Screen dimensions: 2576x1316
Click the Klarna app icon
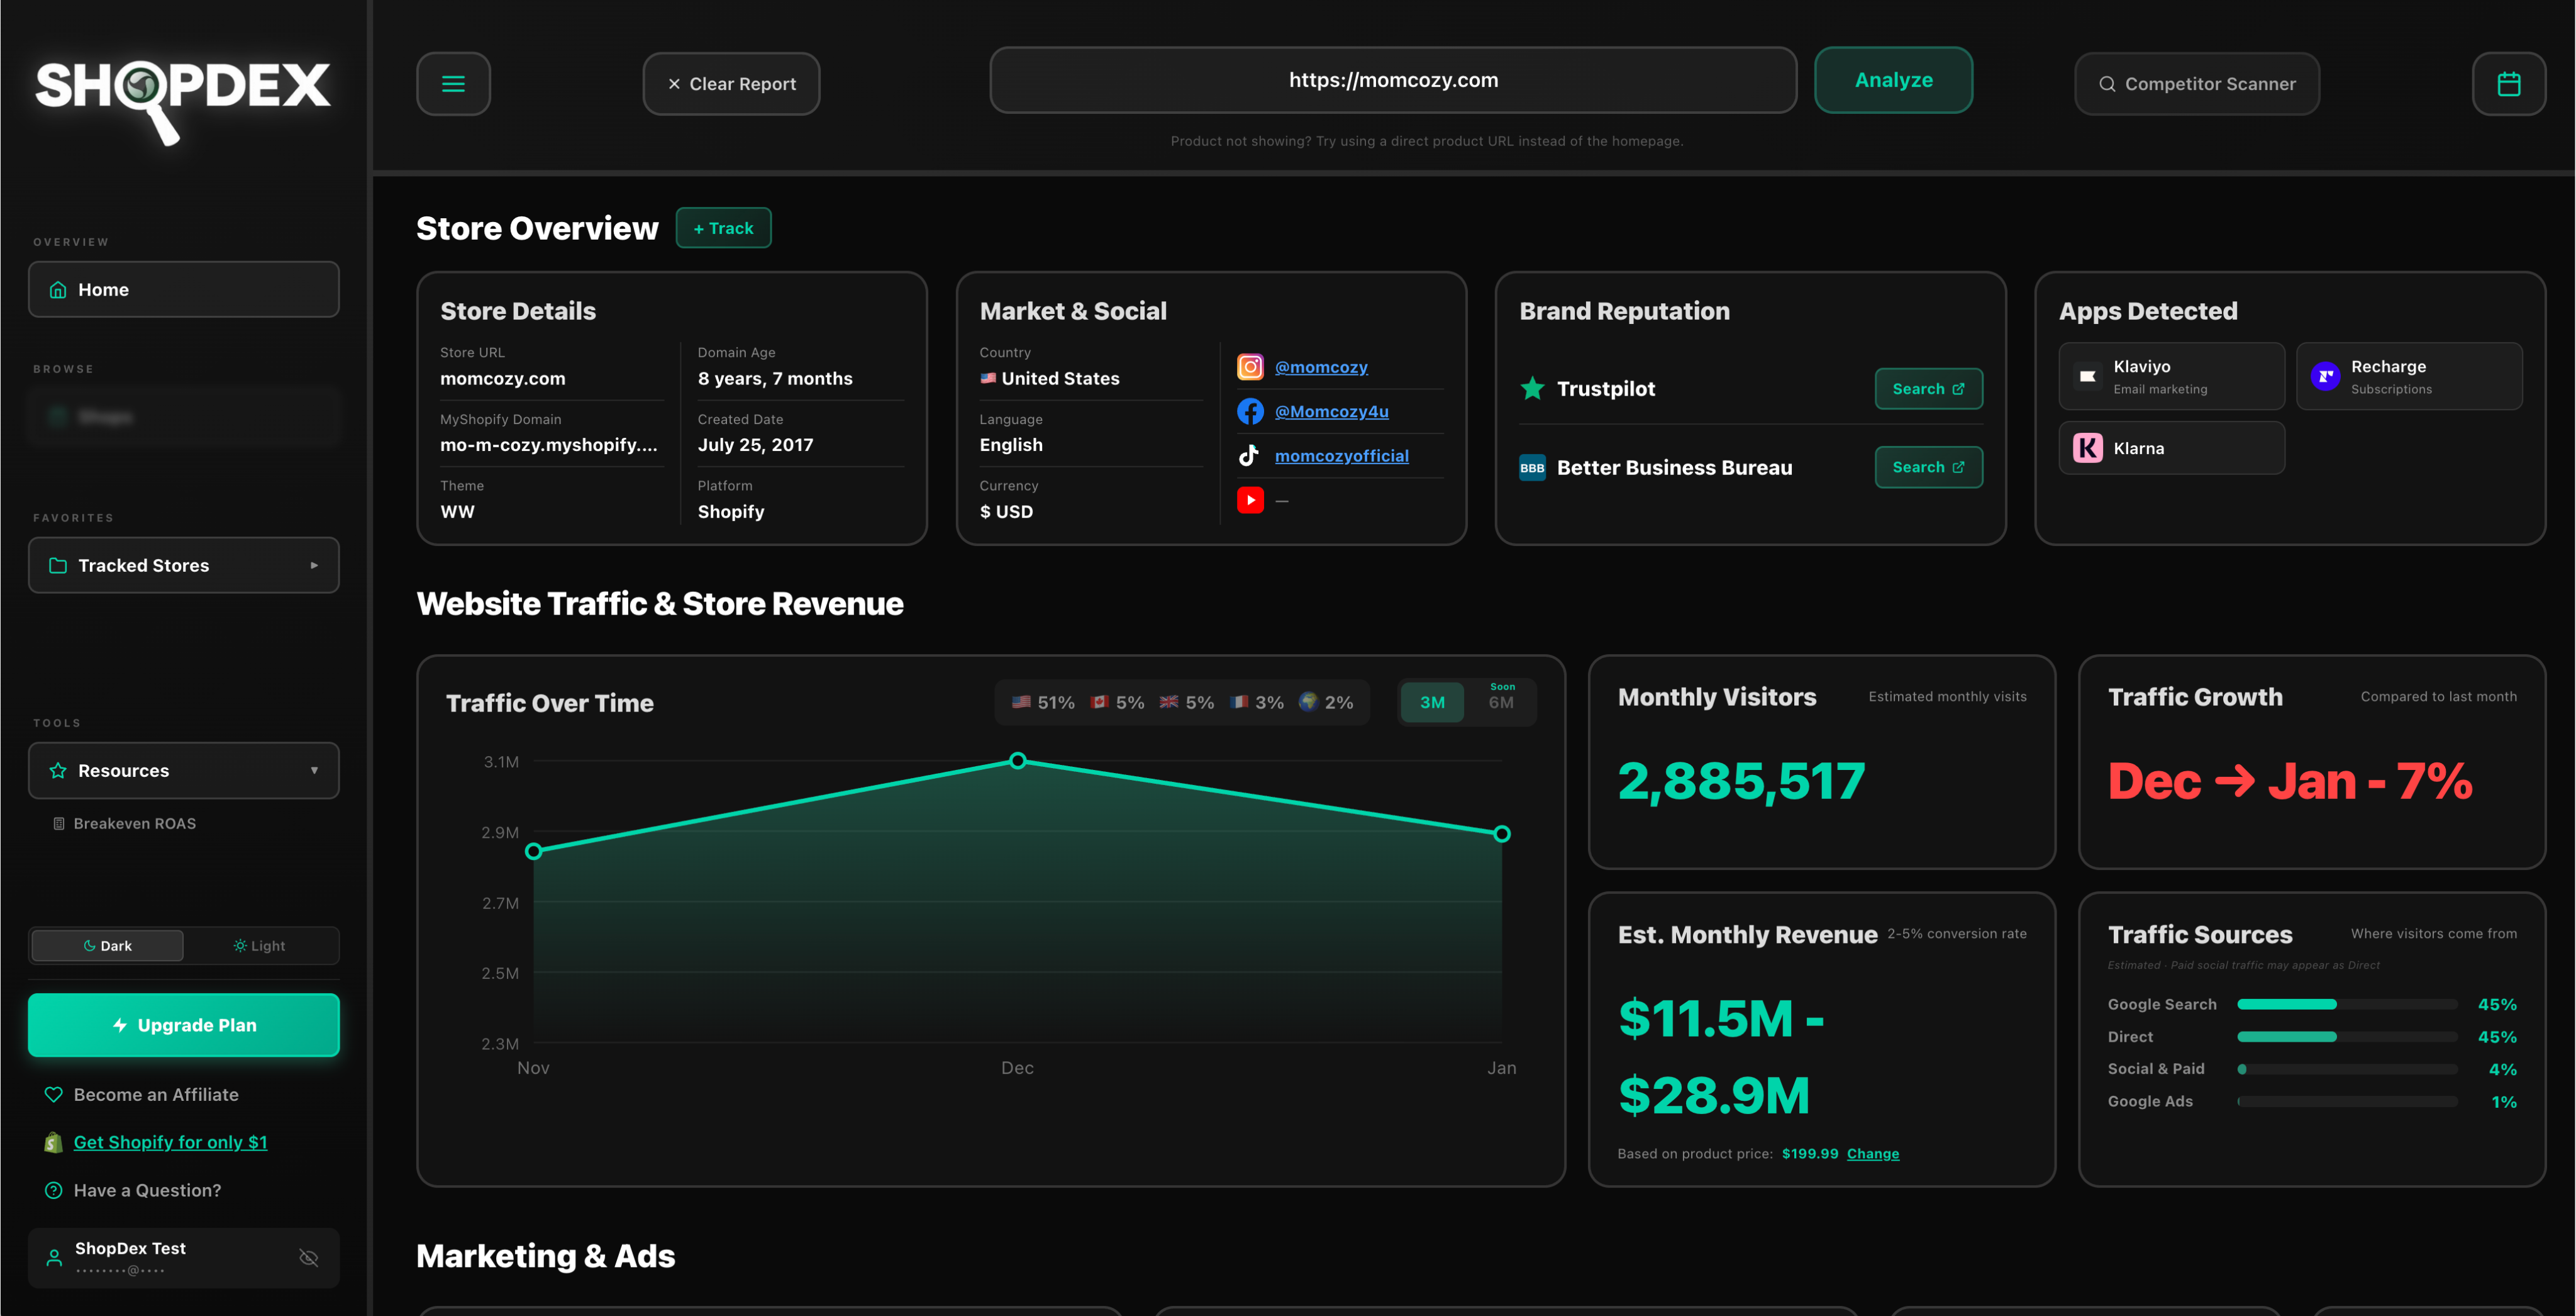click(2087, 448)
